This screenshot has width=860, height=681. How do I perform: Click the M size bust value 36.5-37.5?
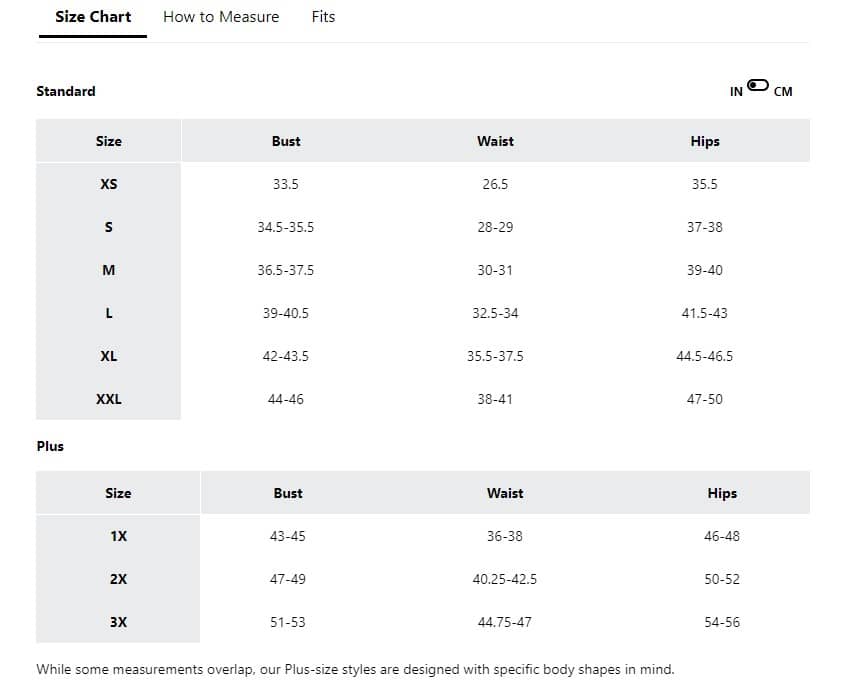point(286,271)
